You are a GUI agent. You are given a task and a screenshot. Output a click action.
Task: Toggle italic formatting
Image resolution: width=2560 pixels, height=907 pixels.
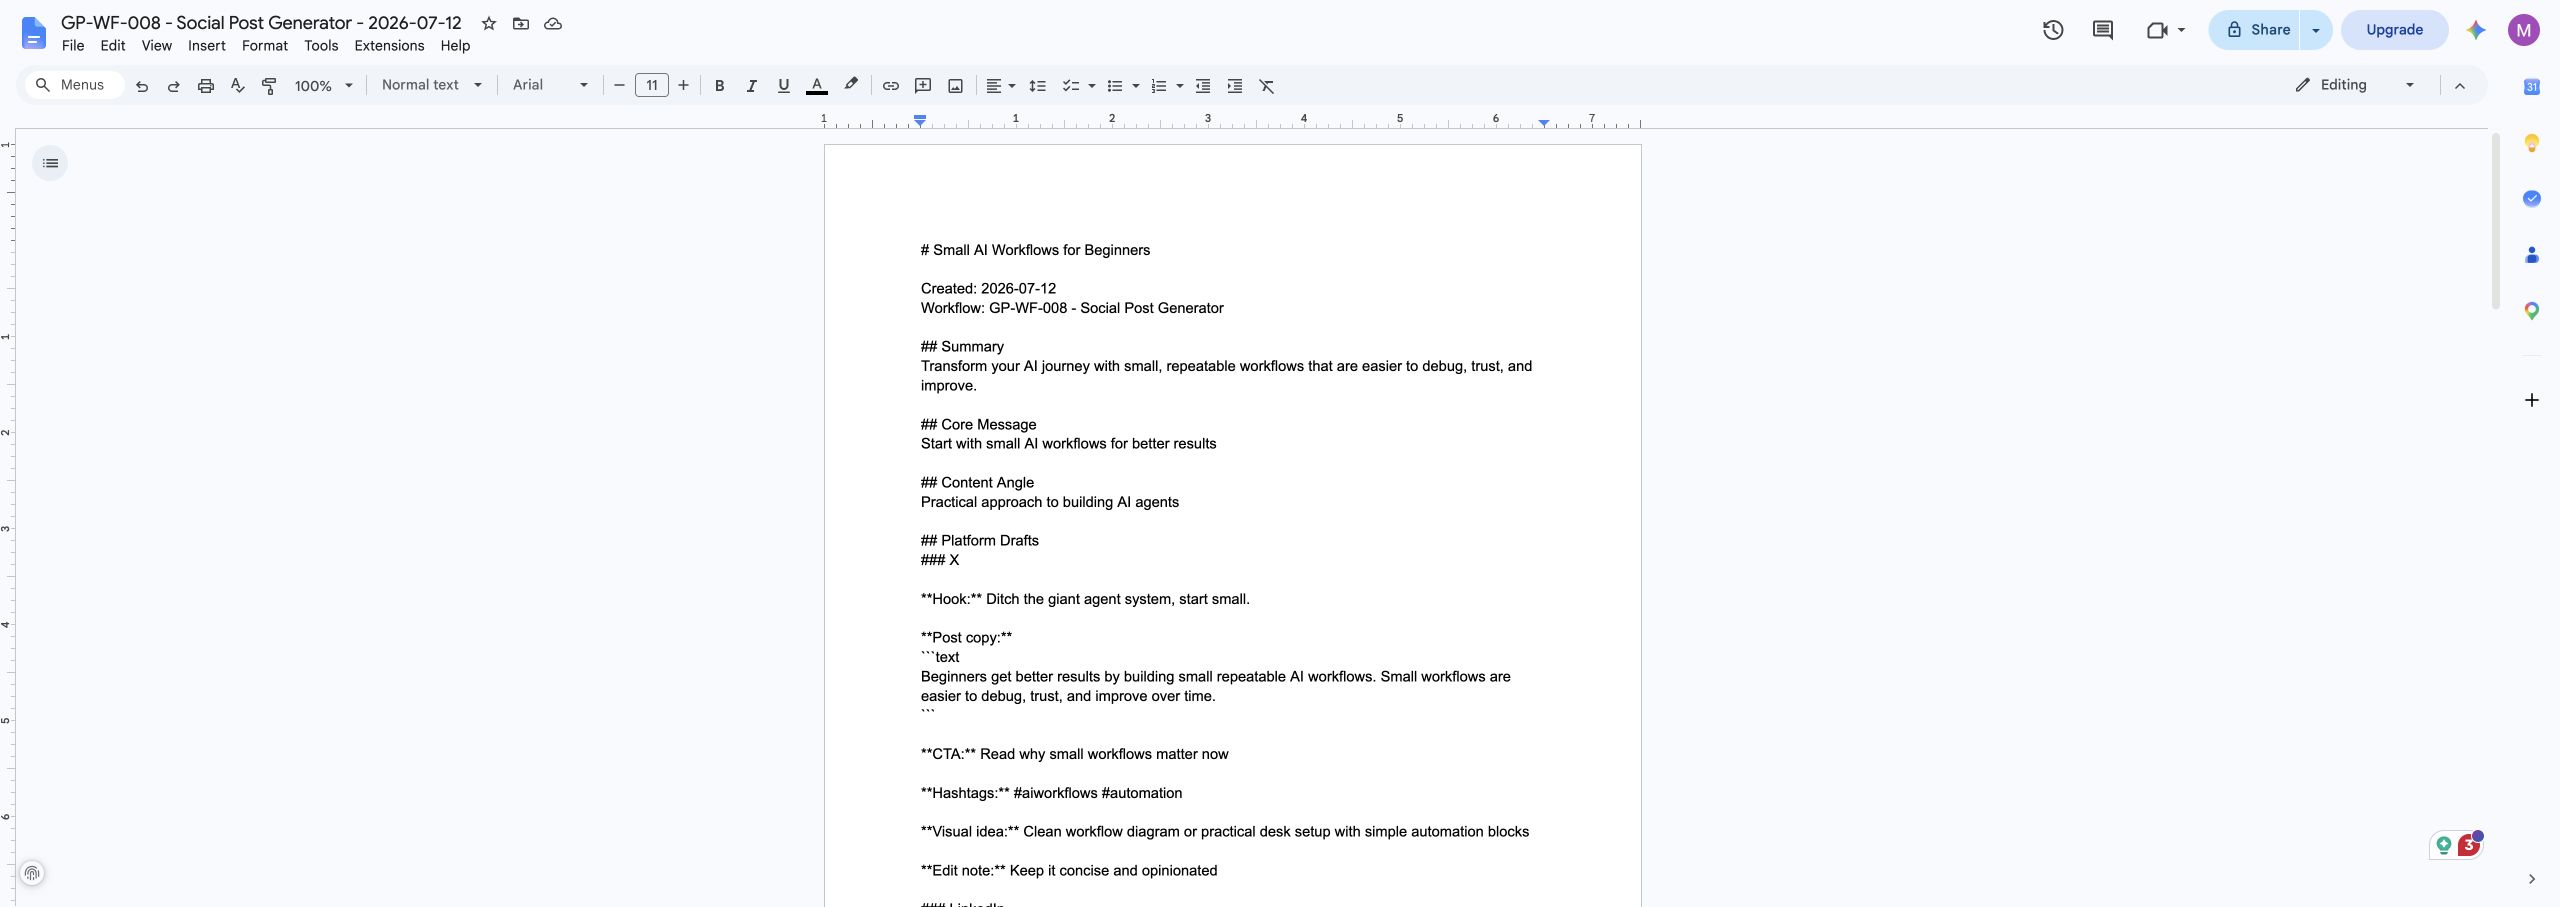click(x=751, y=86)
